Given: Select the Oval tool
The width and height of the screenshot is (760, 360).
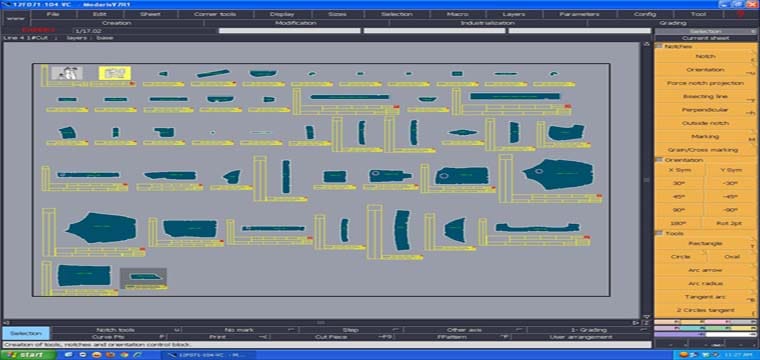Looking at the screenshot, I should (731, 257).
